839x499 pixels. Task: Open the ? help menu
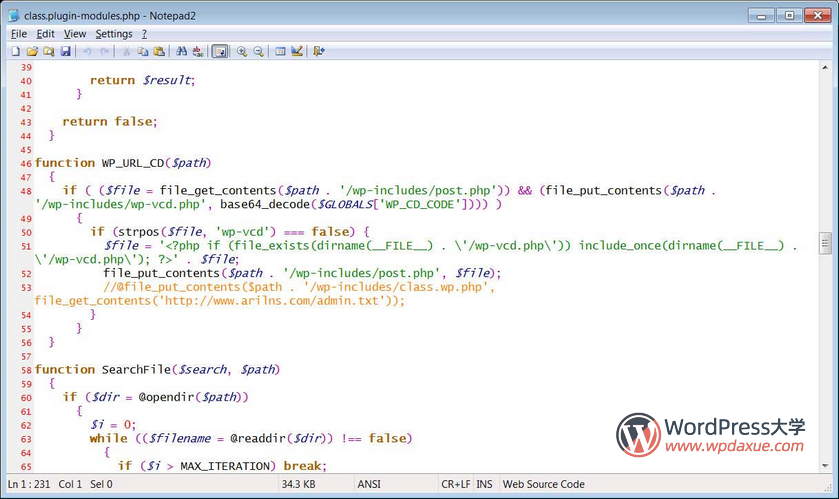[x=144, y=34]
